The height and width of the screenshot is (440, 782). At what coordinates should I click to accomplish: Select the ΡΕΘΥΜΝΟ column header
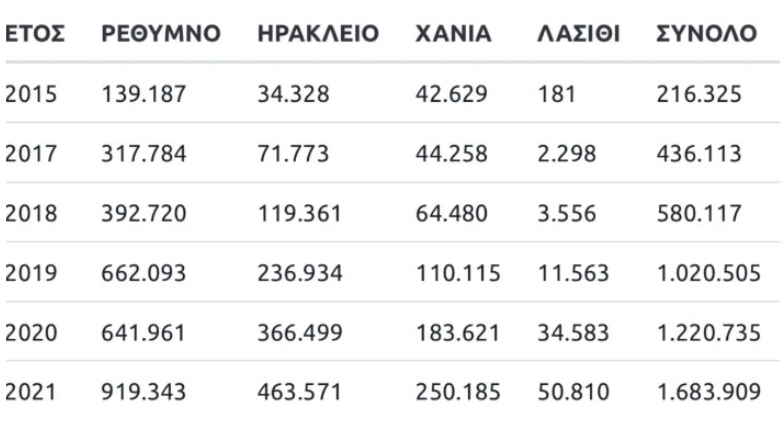click(161, 34)
